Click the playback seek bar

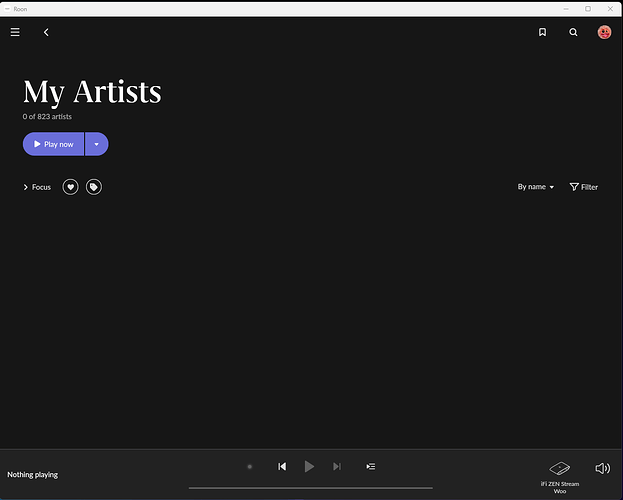pyautogui.click(x=311, y=488)
